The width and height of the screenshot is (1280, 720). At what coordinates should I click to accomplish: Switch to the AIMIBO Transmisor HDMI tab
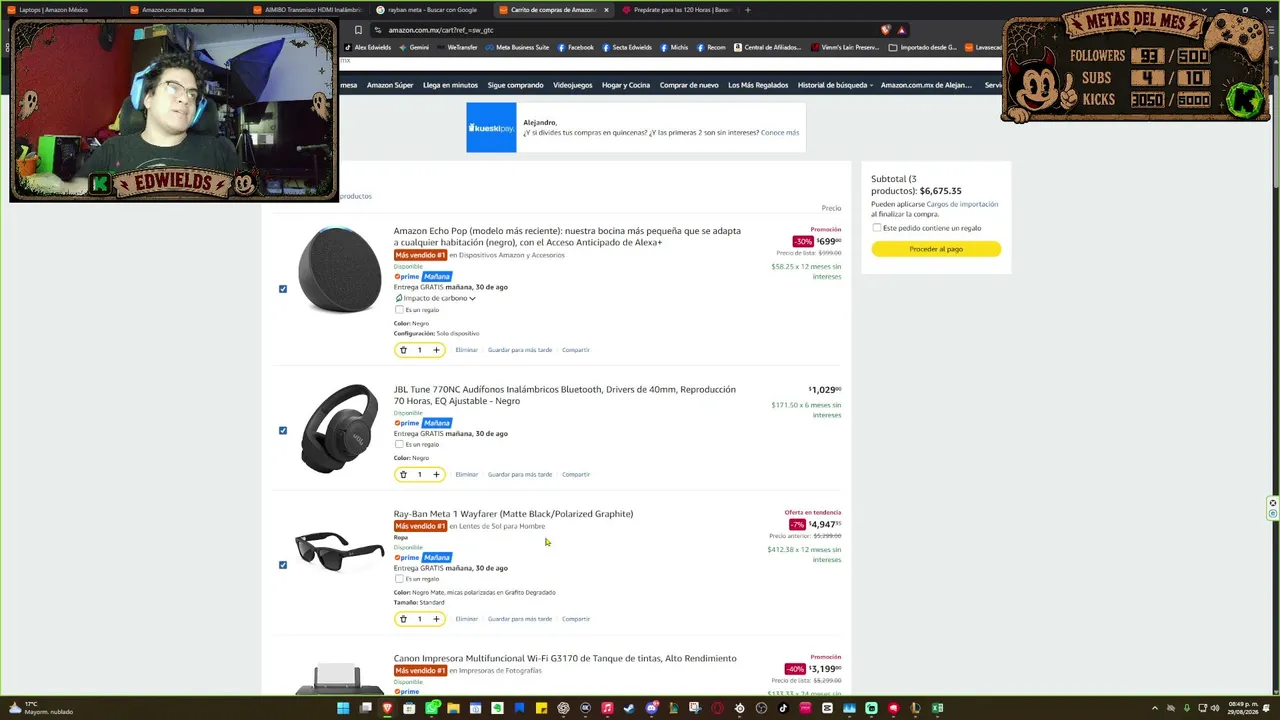click(x=308, y=10)
